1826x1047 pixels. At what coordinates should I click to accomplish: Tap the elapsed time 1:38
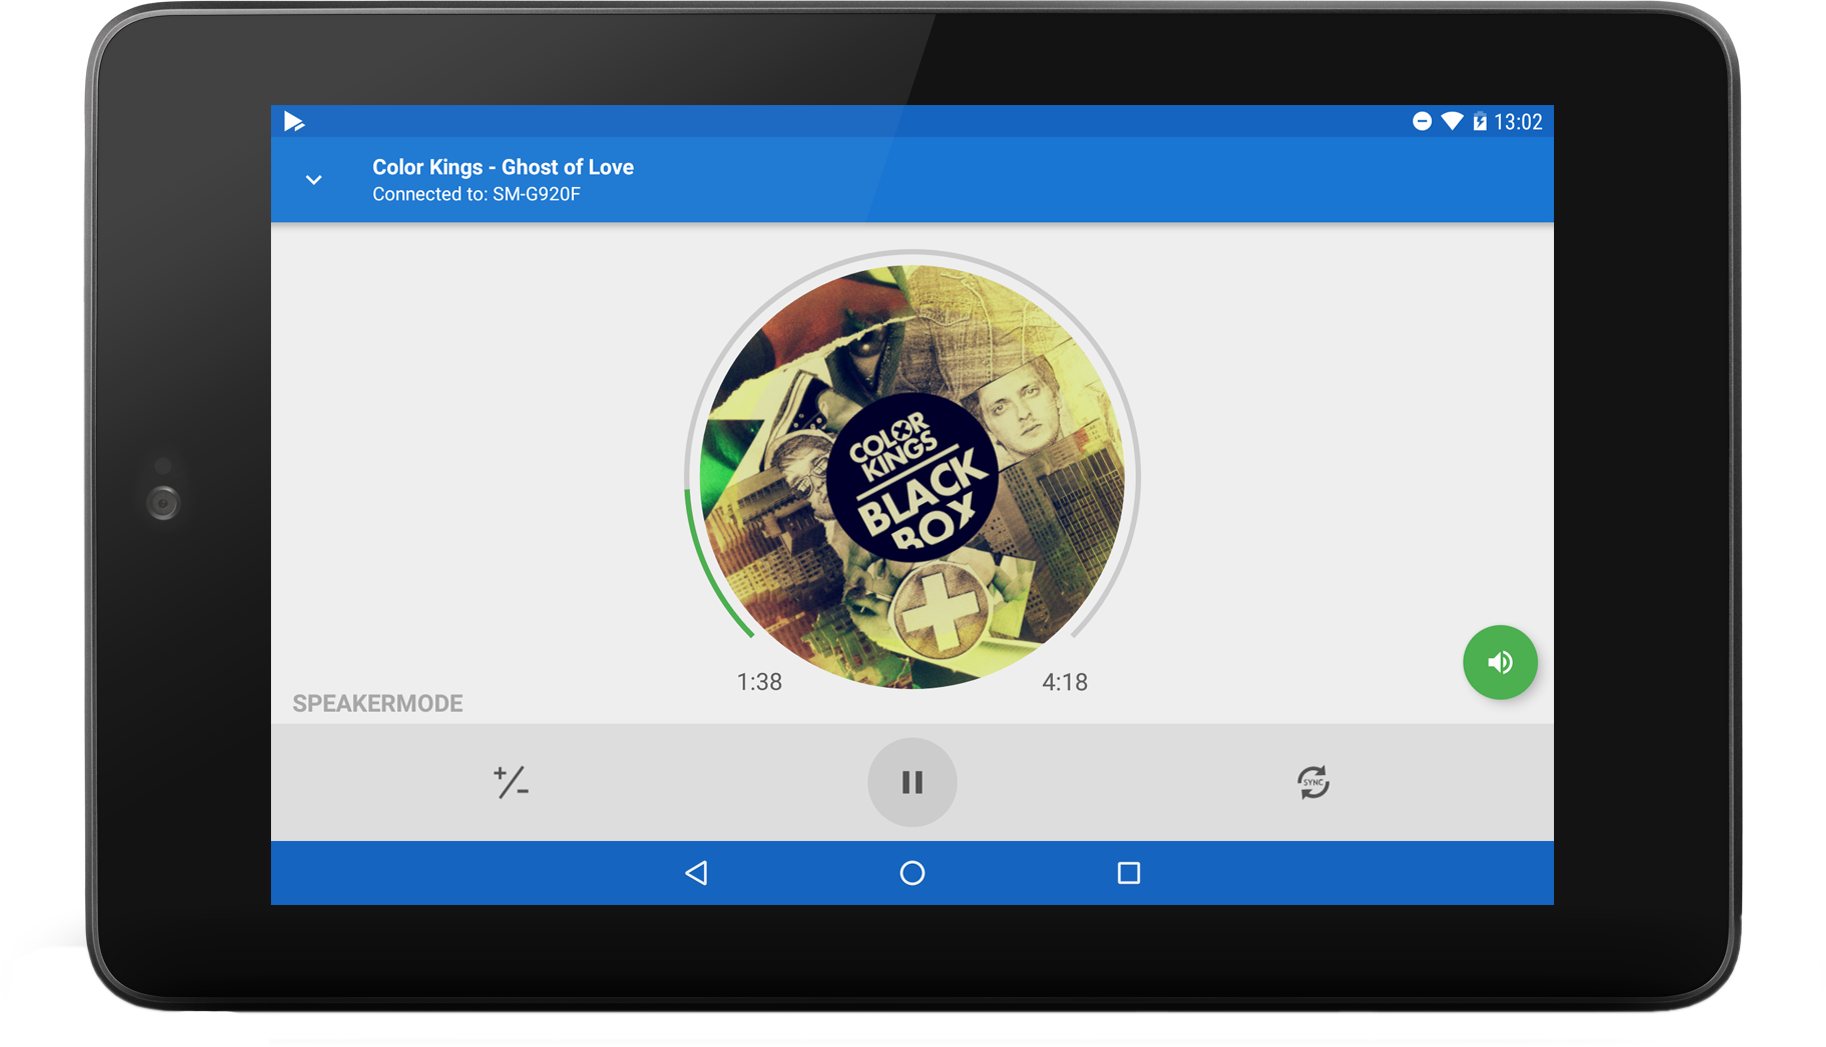pos(759,682)
